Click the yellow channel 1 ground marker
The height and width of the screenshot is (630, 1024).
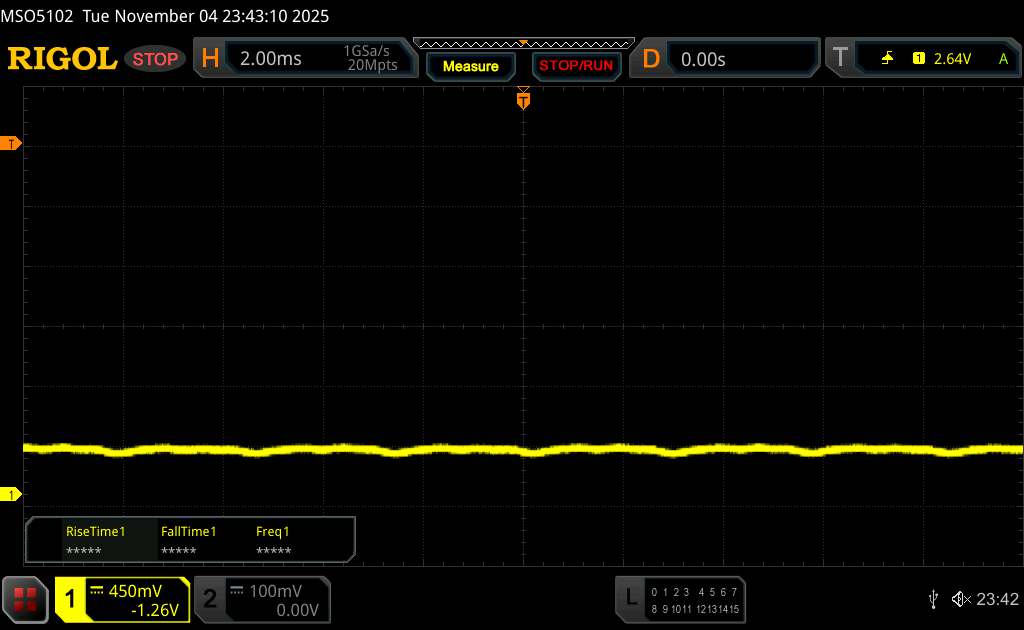(x=12, y=495)
